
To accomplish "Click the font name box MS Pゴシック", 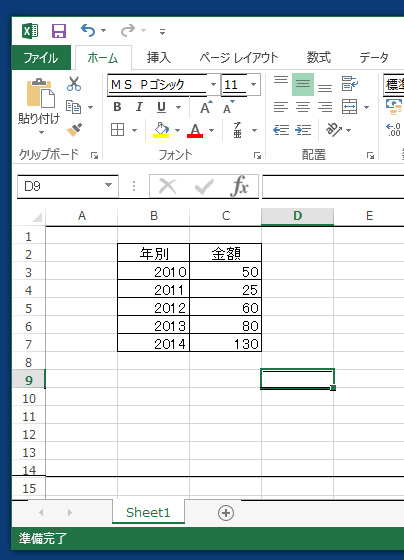I will (157, 85).
